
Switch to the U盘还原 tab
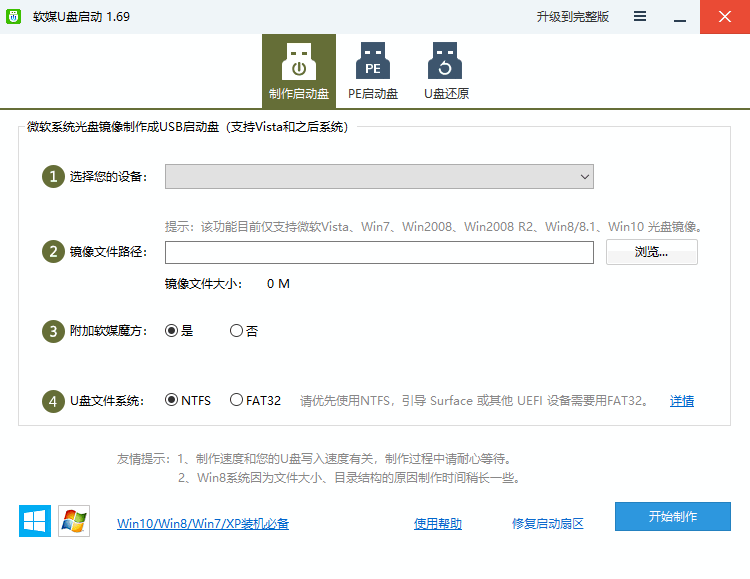[446, 71]
